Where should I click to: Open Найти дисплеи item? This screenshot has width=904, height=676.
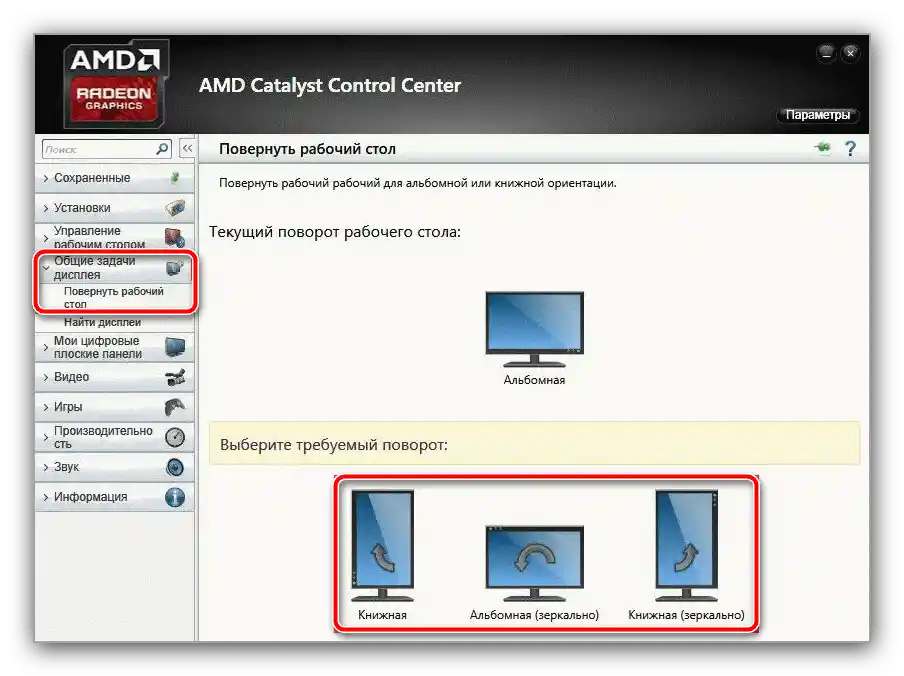102,322
